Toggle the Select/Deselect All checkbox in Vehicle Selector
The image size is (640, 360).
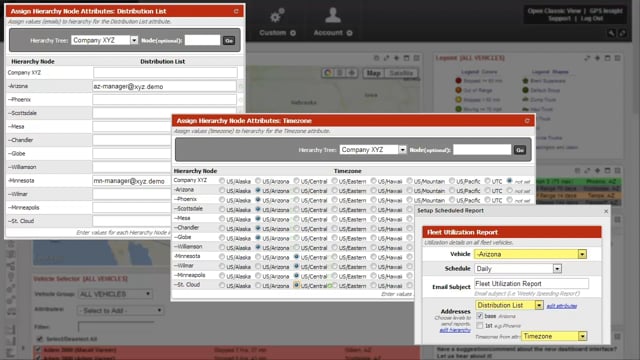[40, 339]
